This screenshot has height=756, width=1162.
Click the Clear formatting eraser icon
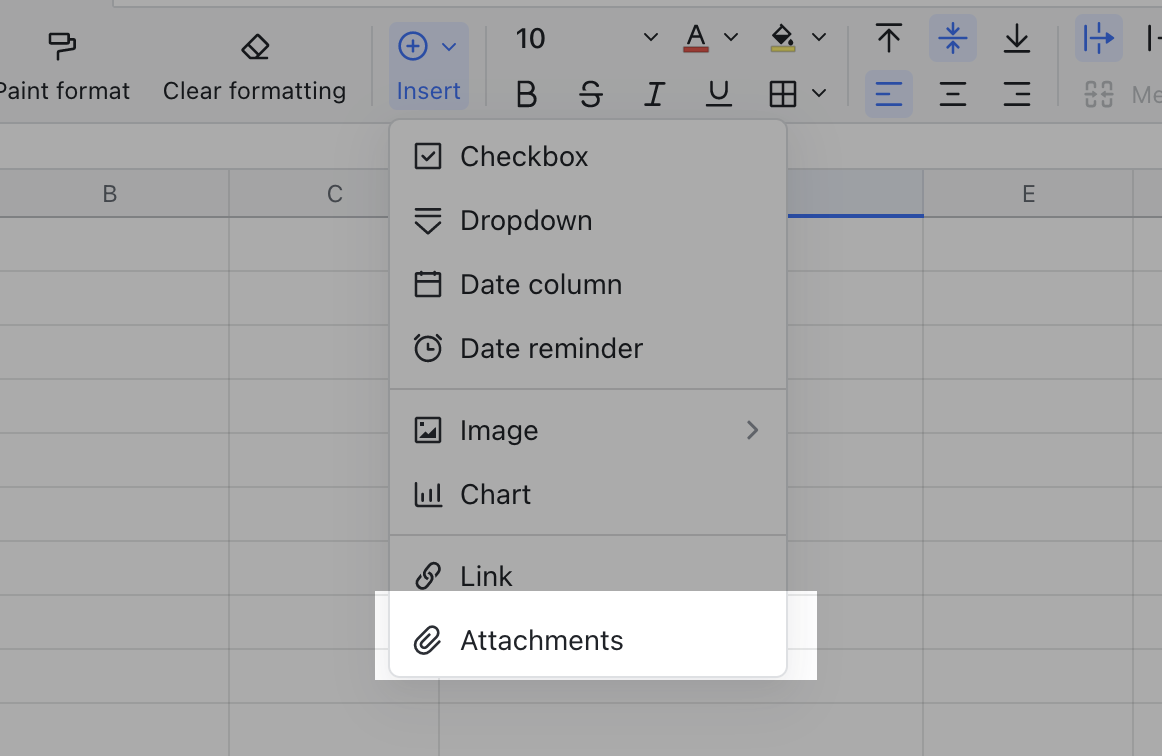255,47
